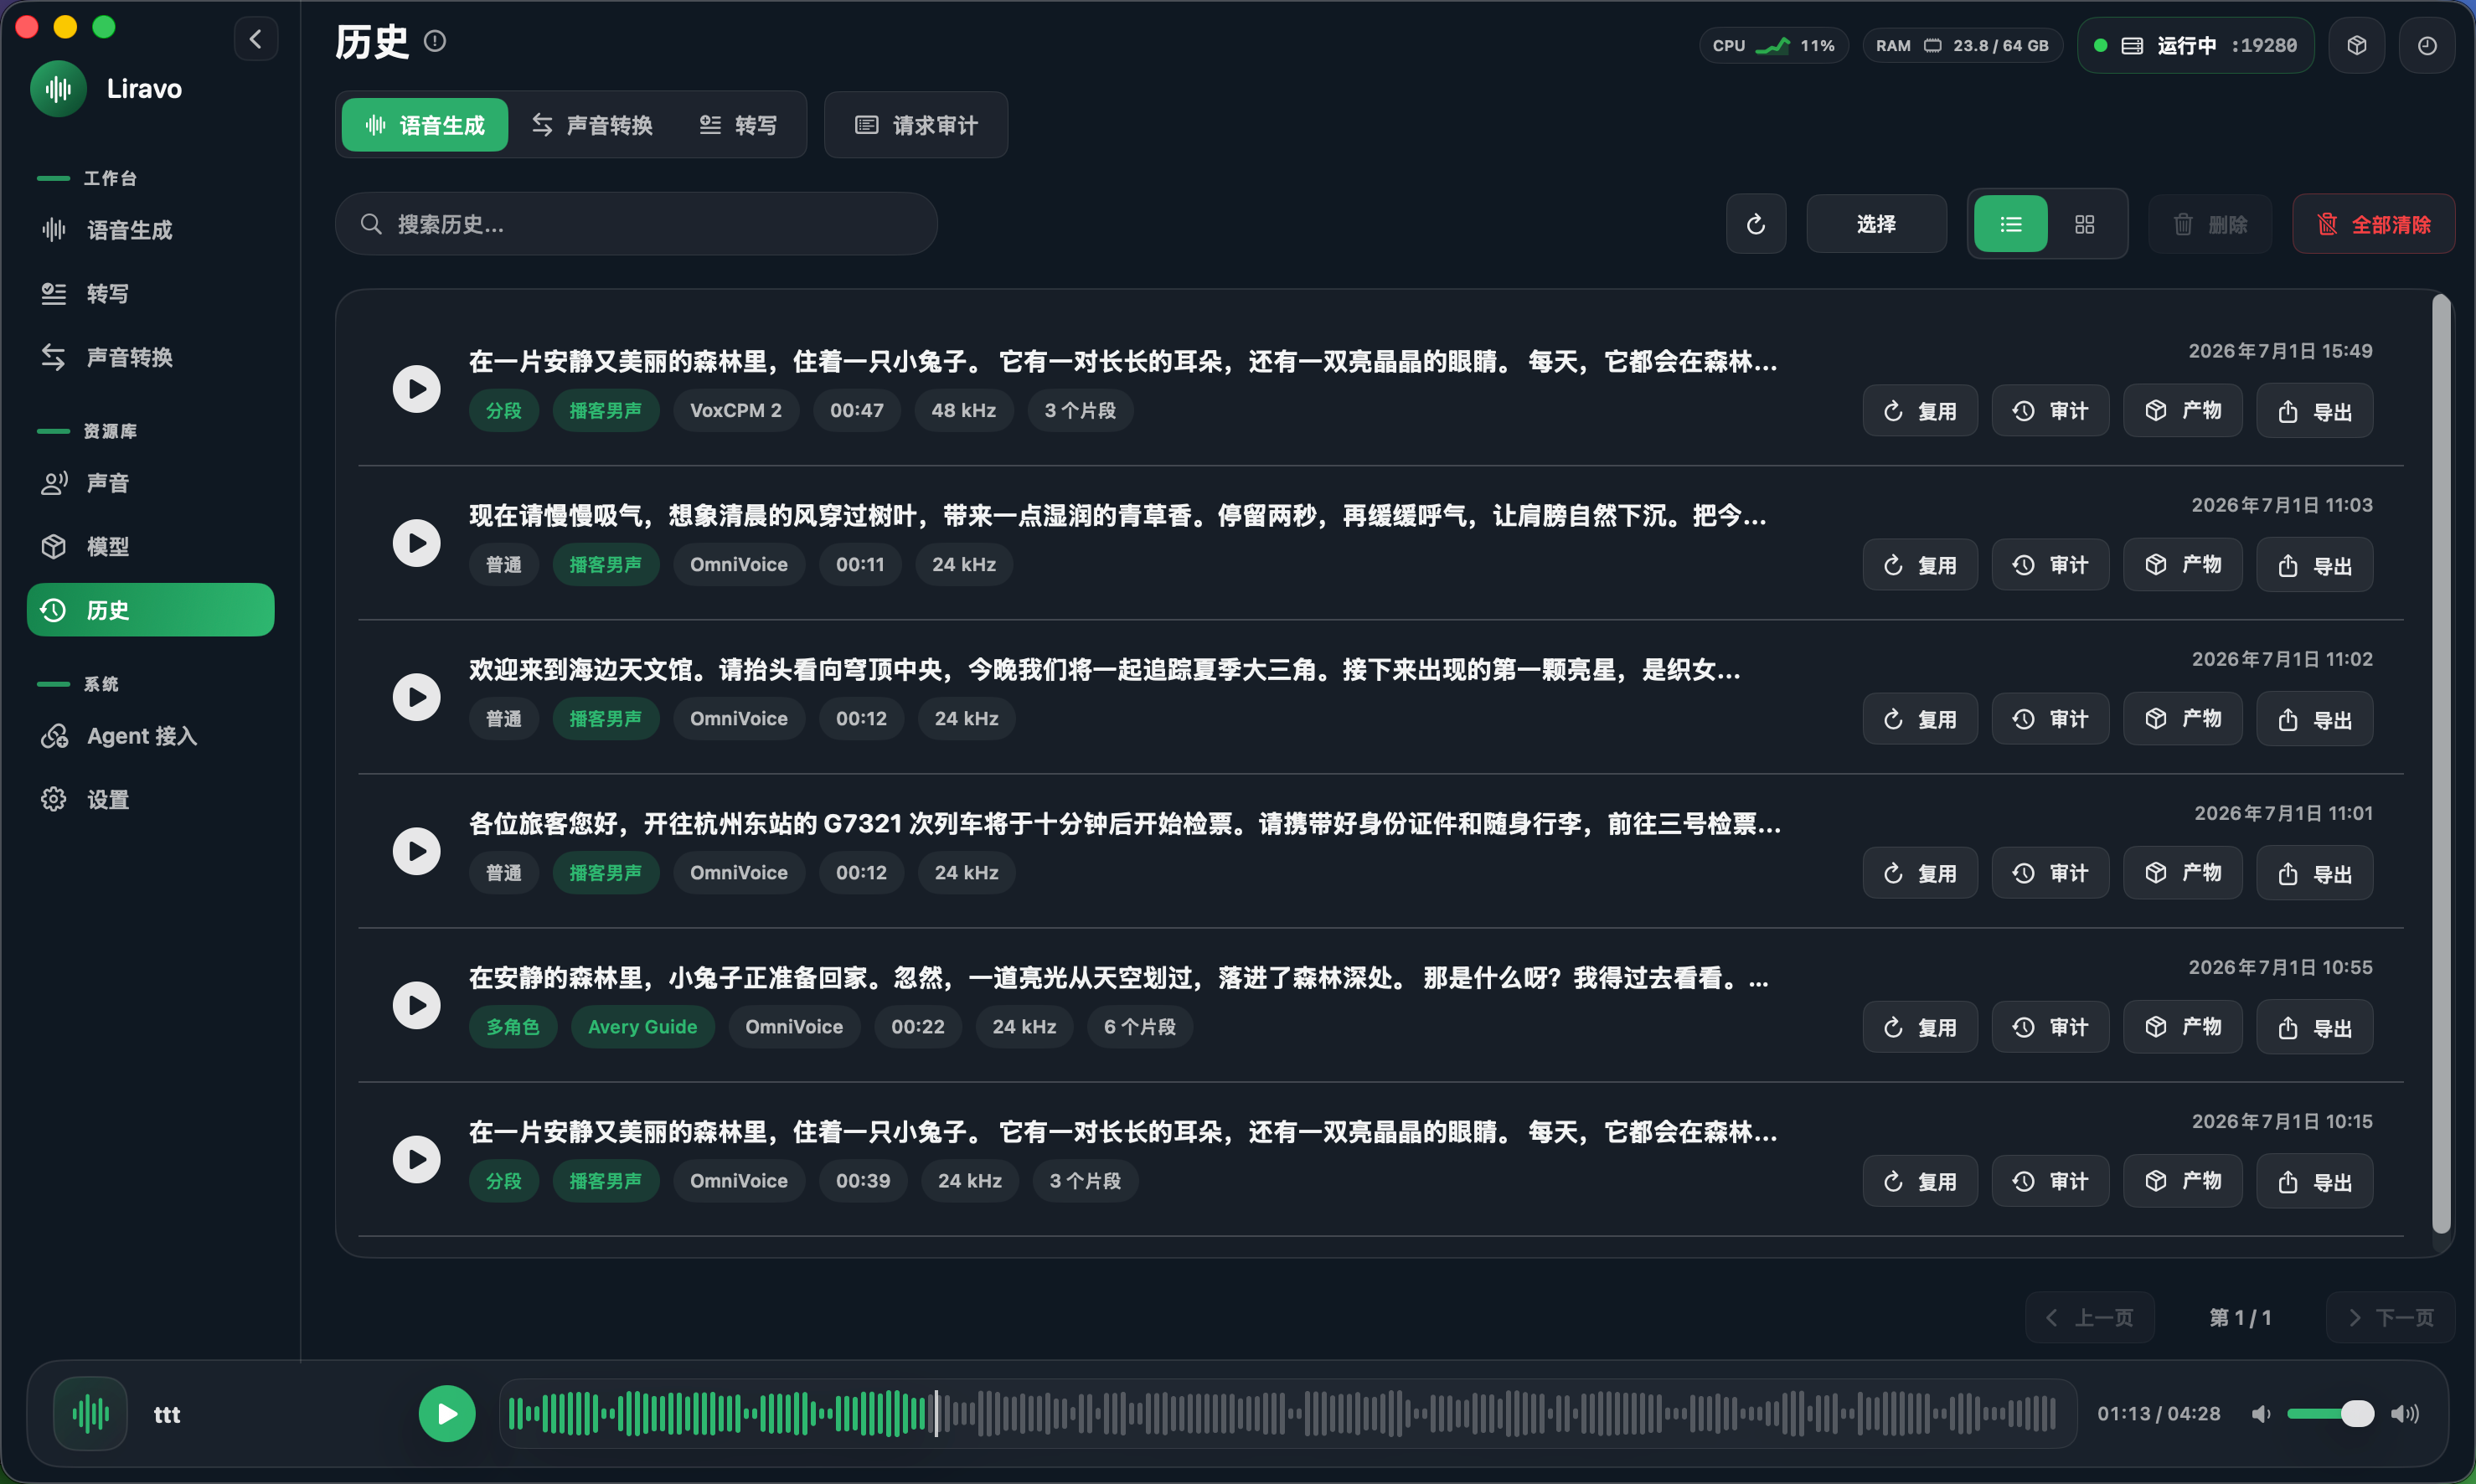Image resolution: width=2476 pixels, height=1484 pixels.
Task: Click 导出 on the 10:55 entry
Action: point(2314,1027)
